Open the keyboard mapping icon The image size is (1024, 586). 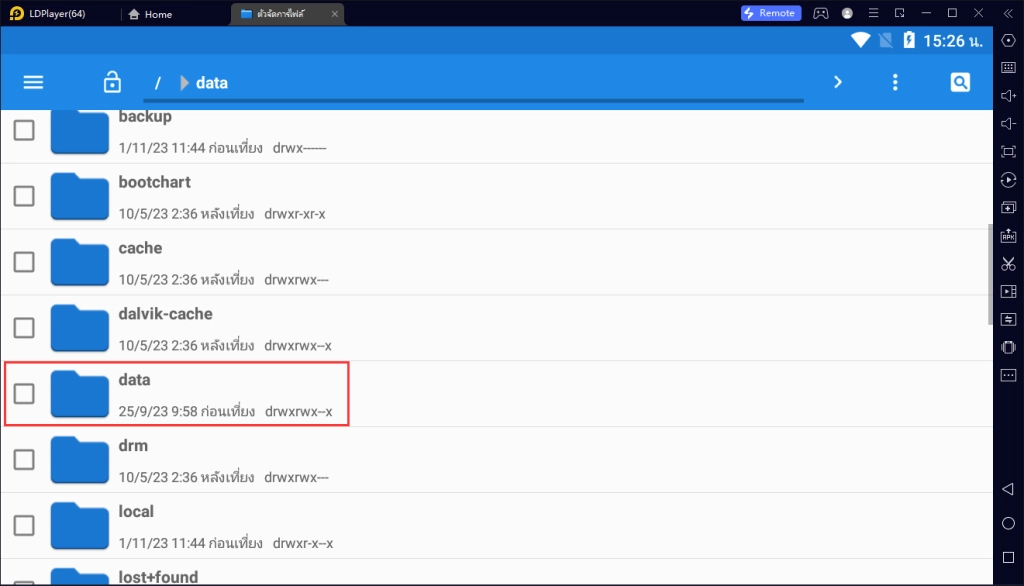1008,67
